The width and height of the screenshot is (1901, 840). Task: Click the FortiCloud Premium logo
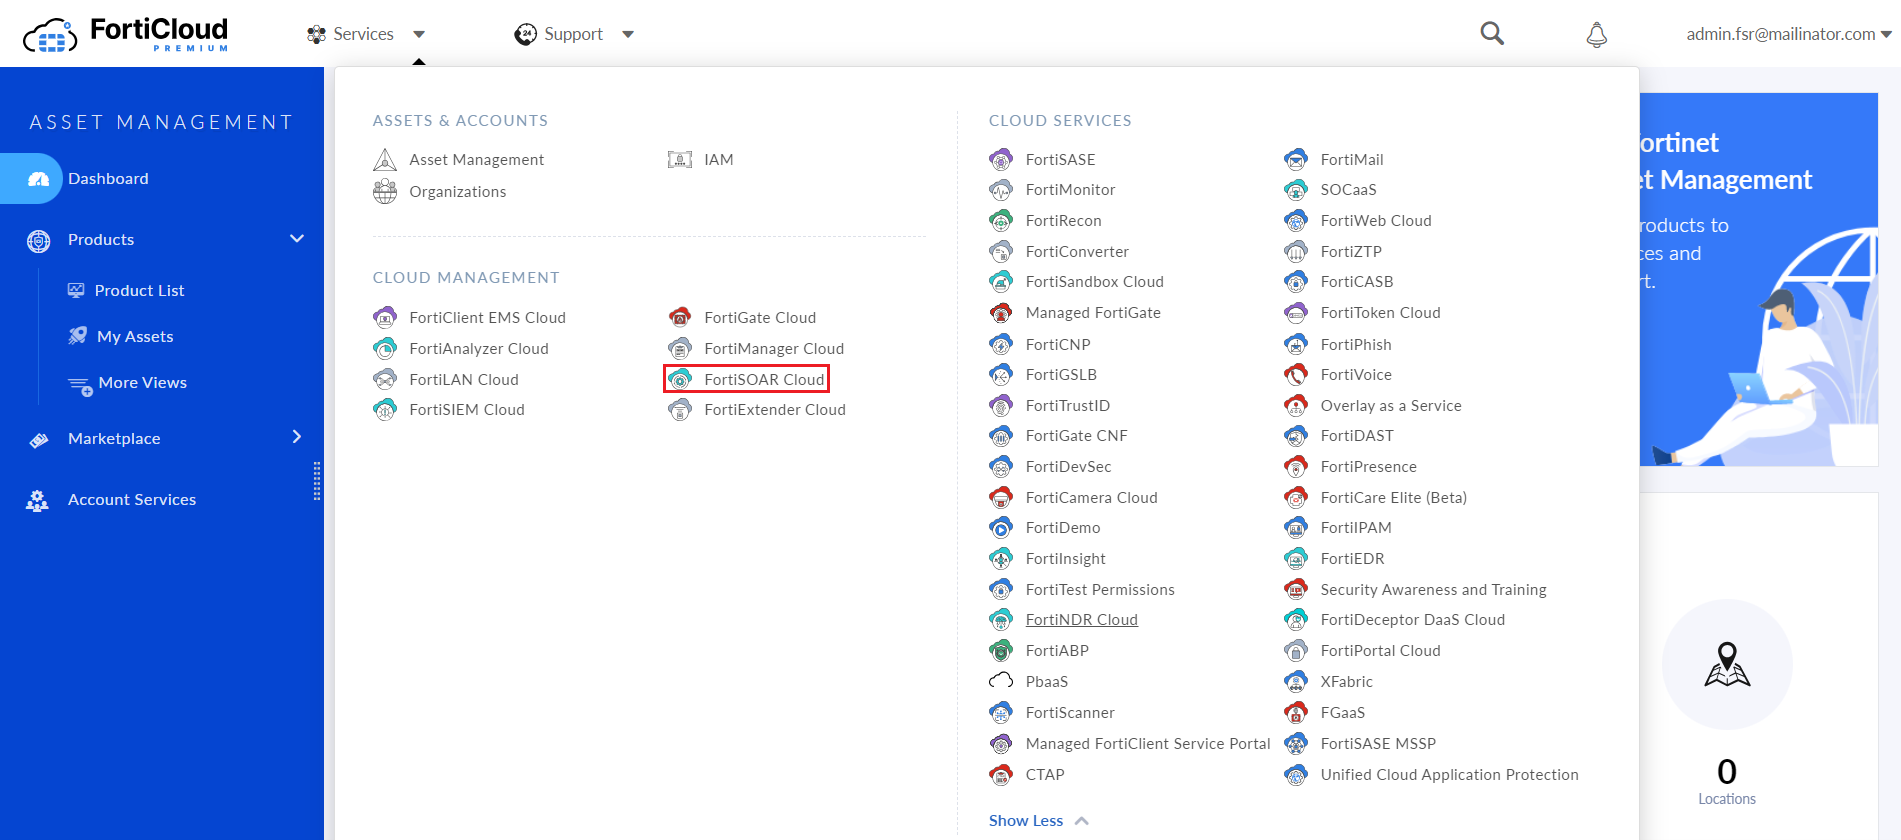click(x=126, y=34)
